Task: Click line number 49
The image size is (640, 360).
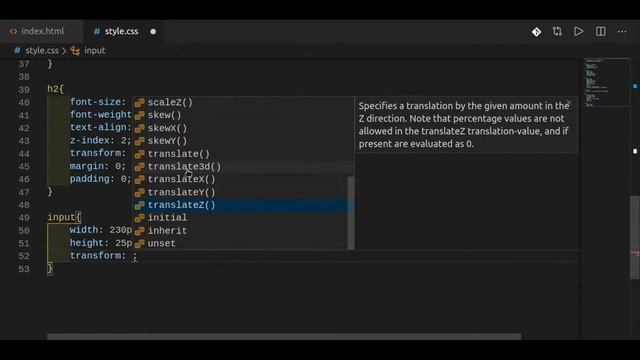Action: pos(24,218)
